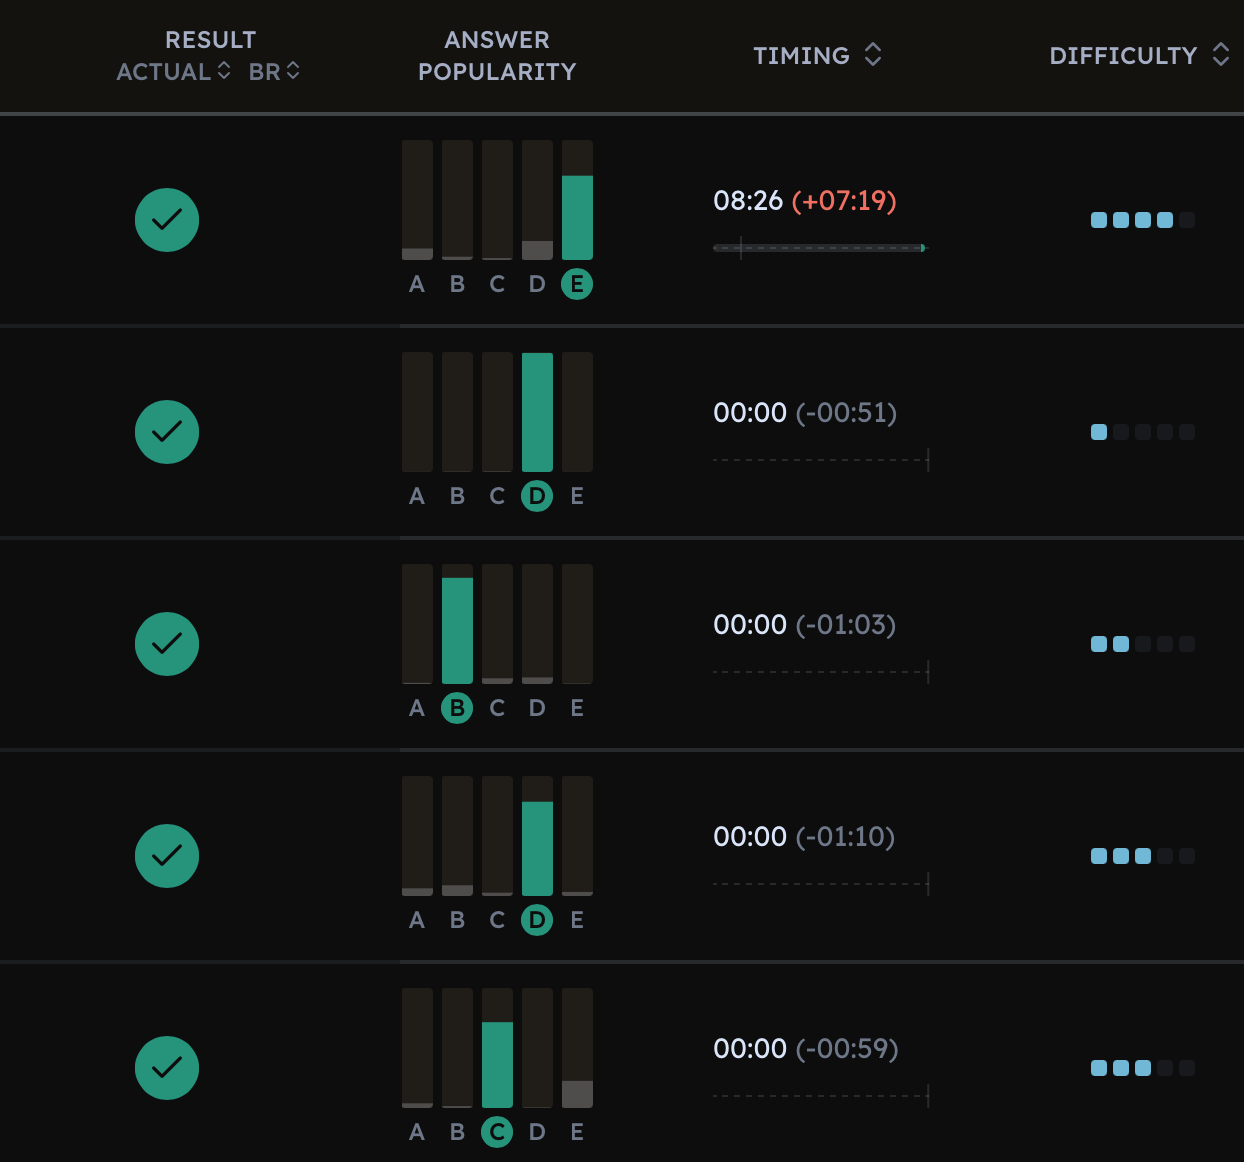Sort the table by TIMING
Viewport: 1244px width, 1162px height.
coord(817,56)
